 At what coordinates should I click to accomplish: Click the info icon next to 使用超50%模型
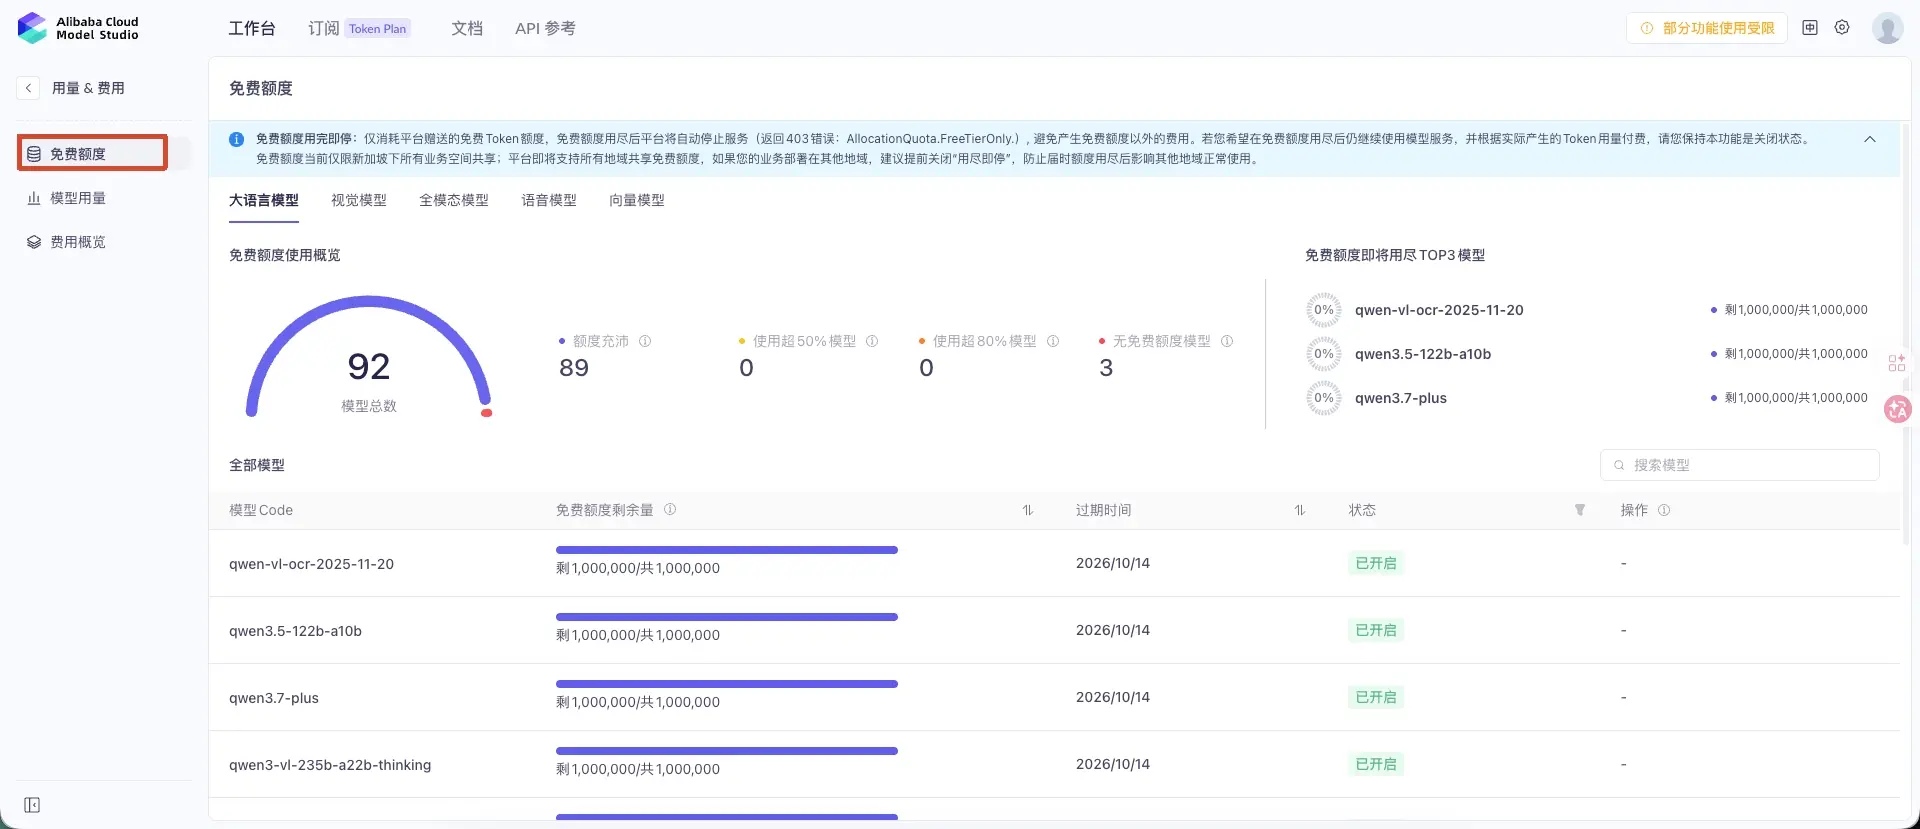click(x=872, y=341)
